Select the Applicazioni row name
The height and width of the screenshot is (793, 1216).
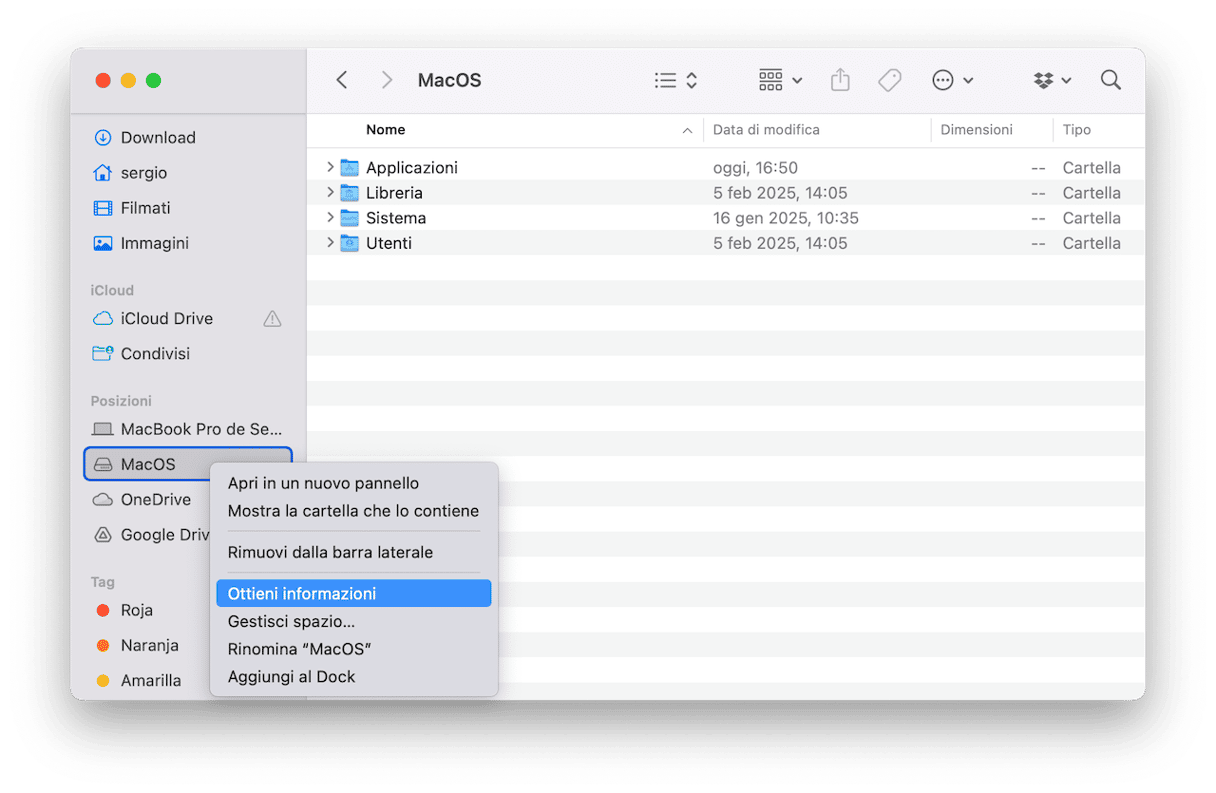[x=412, y=168]
